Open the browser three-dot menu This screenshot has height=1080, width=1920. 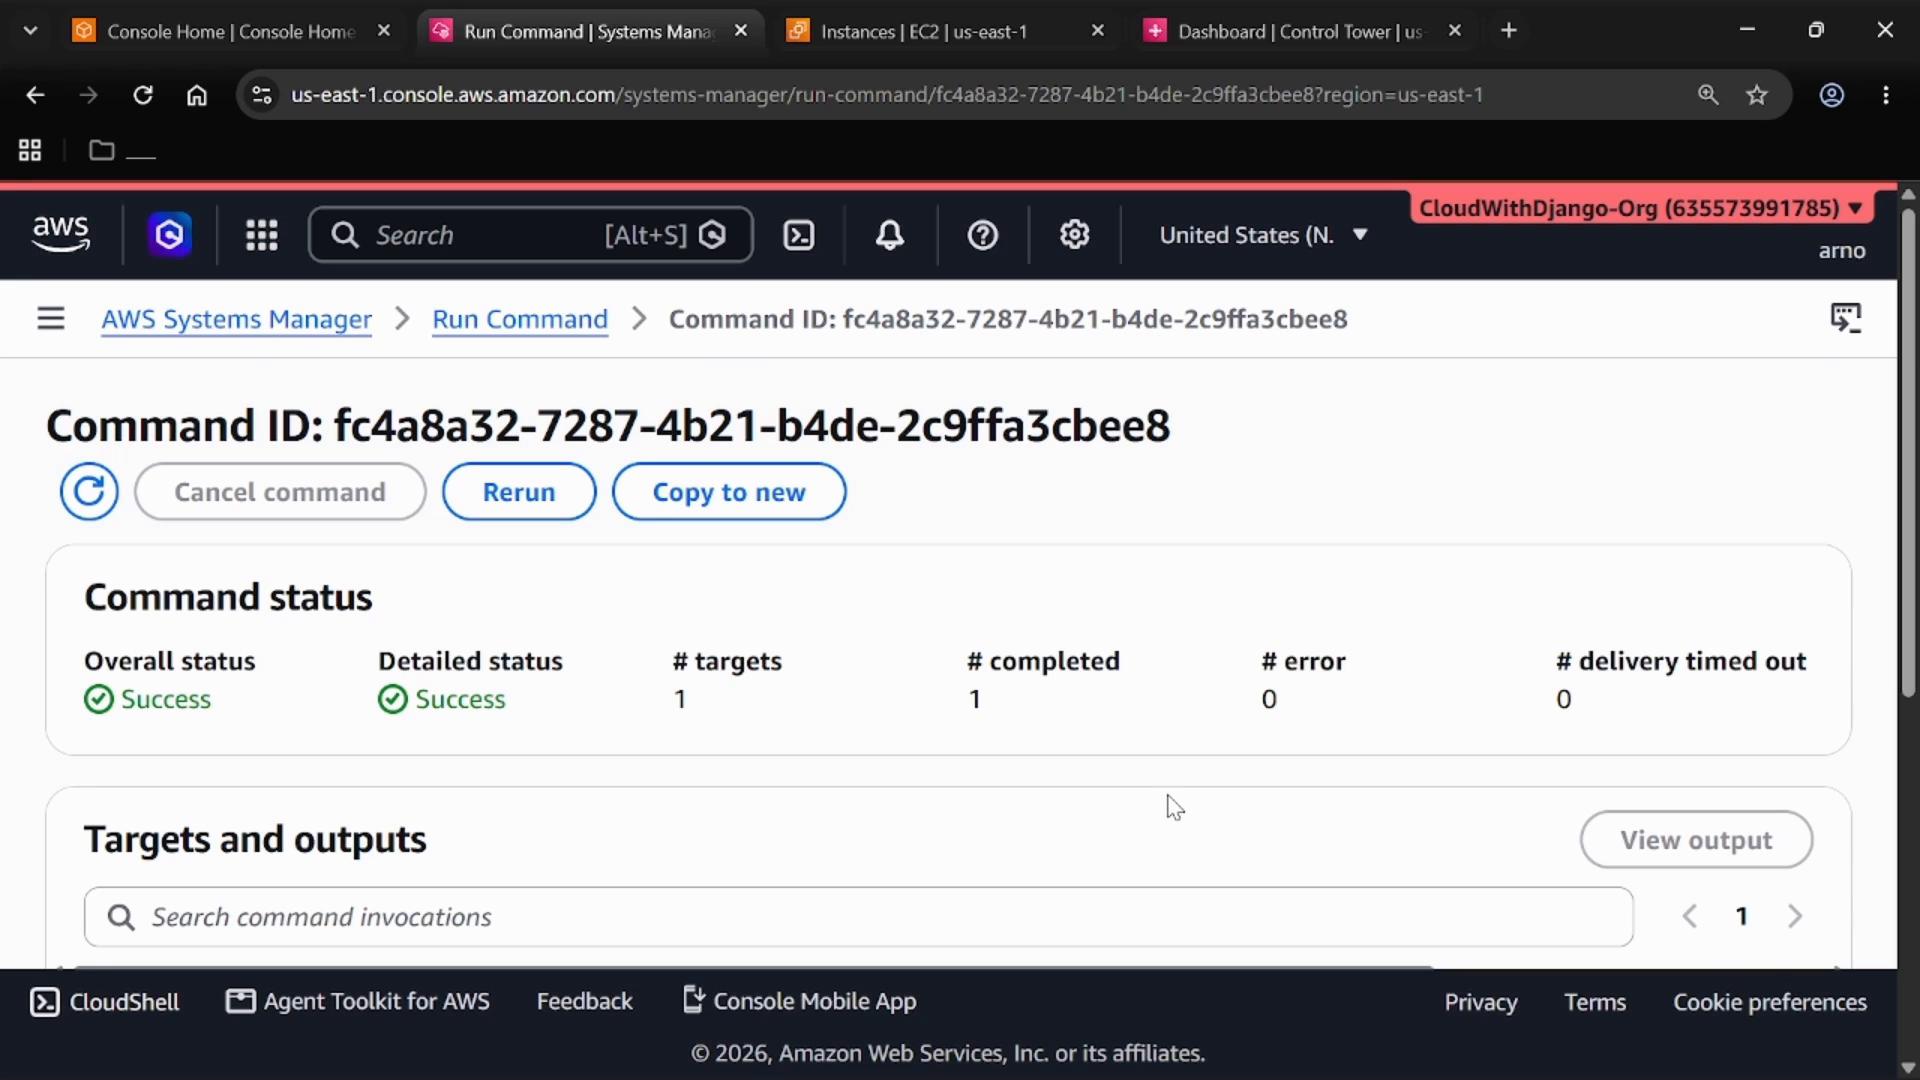pos(1886,95)
